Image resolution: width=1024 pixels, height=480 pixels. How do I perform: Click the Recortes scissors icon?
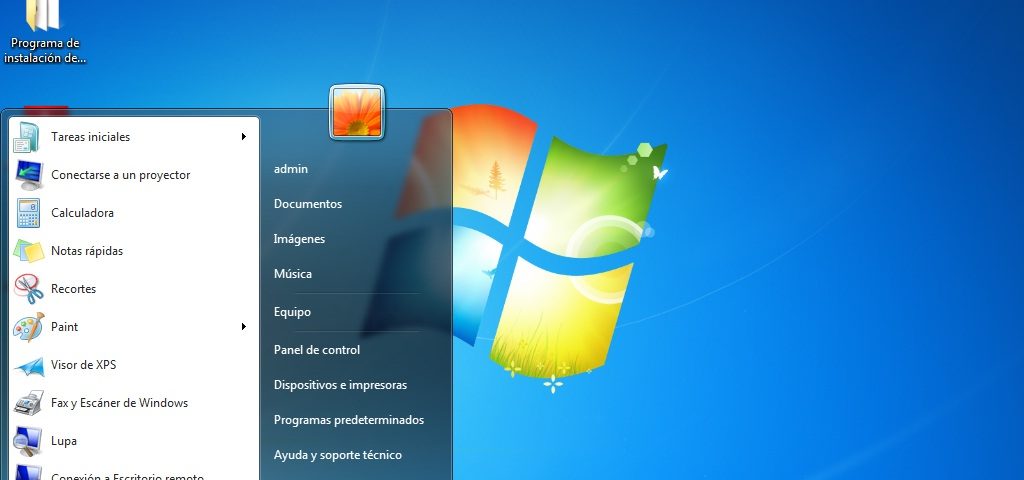(x=29, y=289)
